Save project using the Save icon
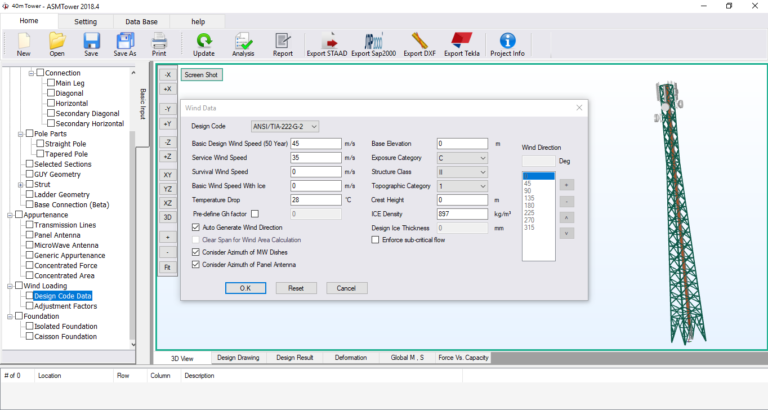The height and width of the screenshot is (410, 768). point(91,45)
